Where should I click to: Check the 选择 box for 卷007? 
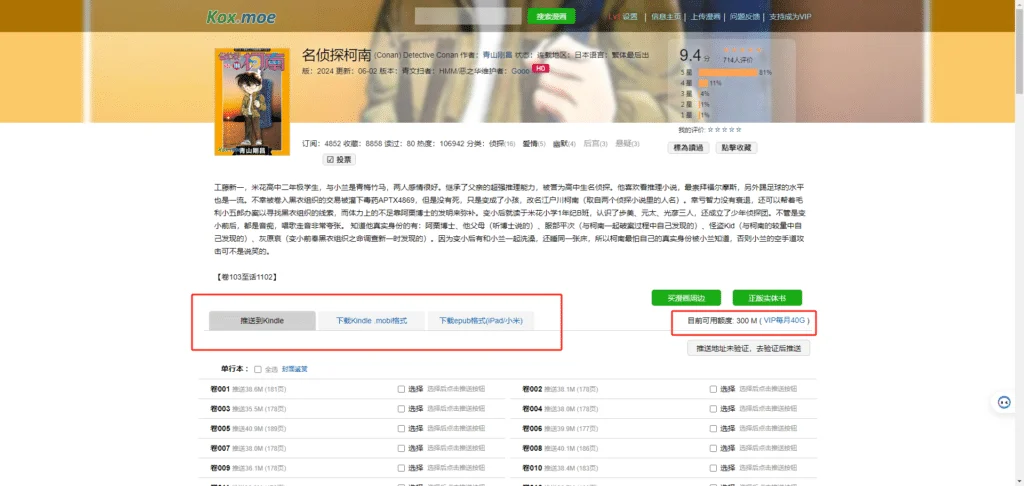pos(401,449)
